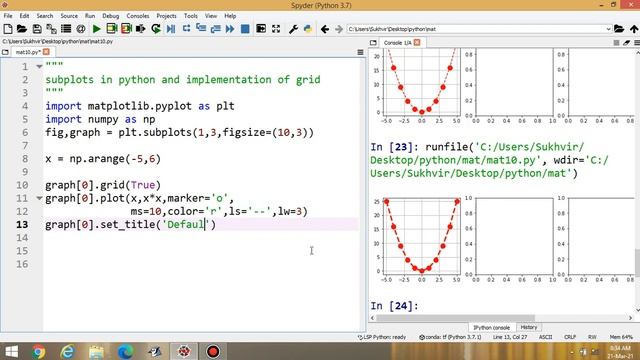Viewport: 640px width, 360px height.
Task: Open Internet Explorer from taskbar
Action: (67, 351)
